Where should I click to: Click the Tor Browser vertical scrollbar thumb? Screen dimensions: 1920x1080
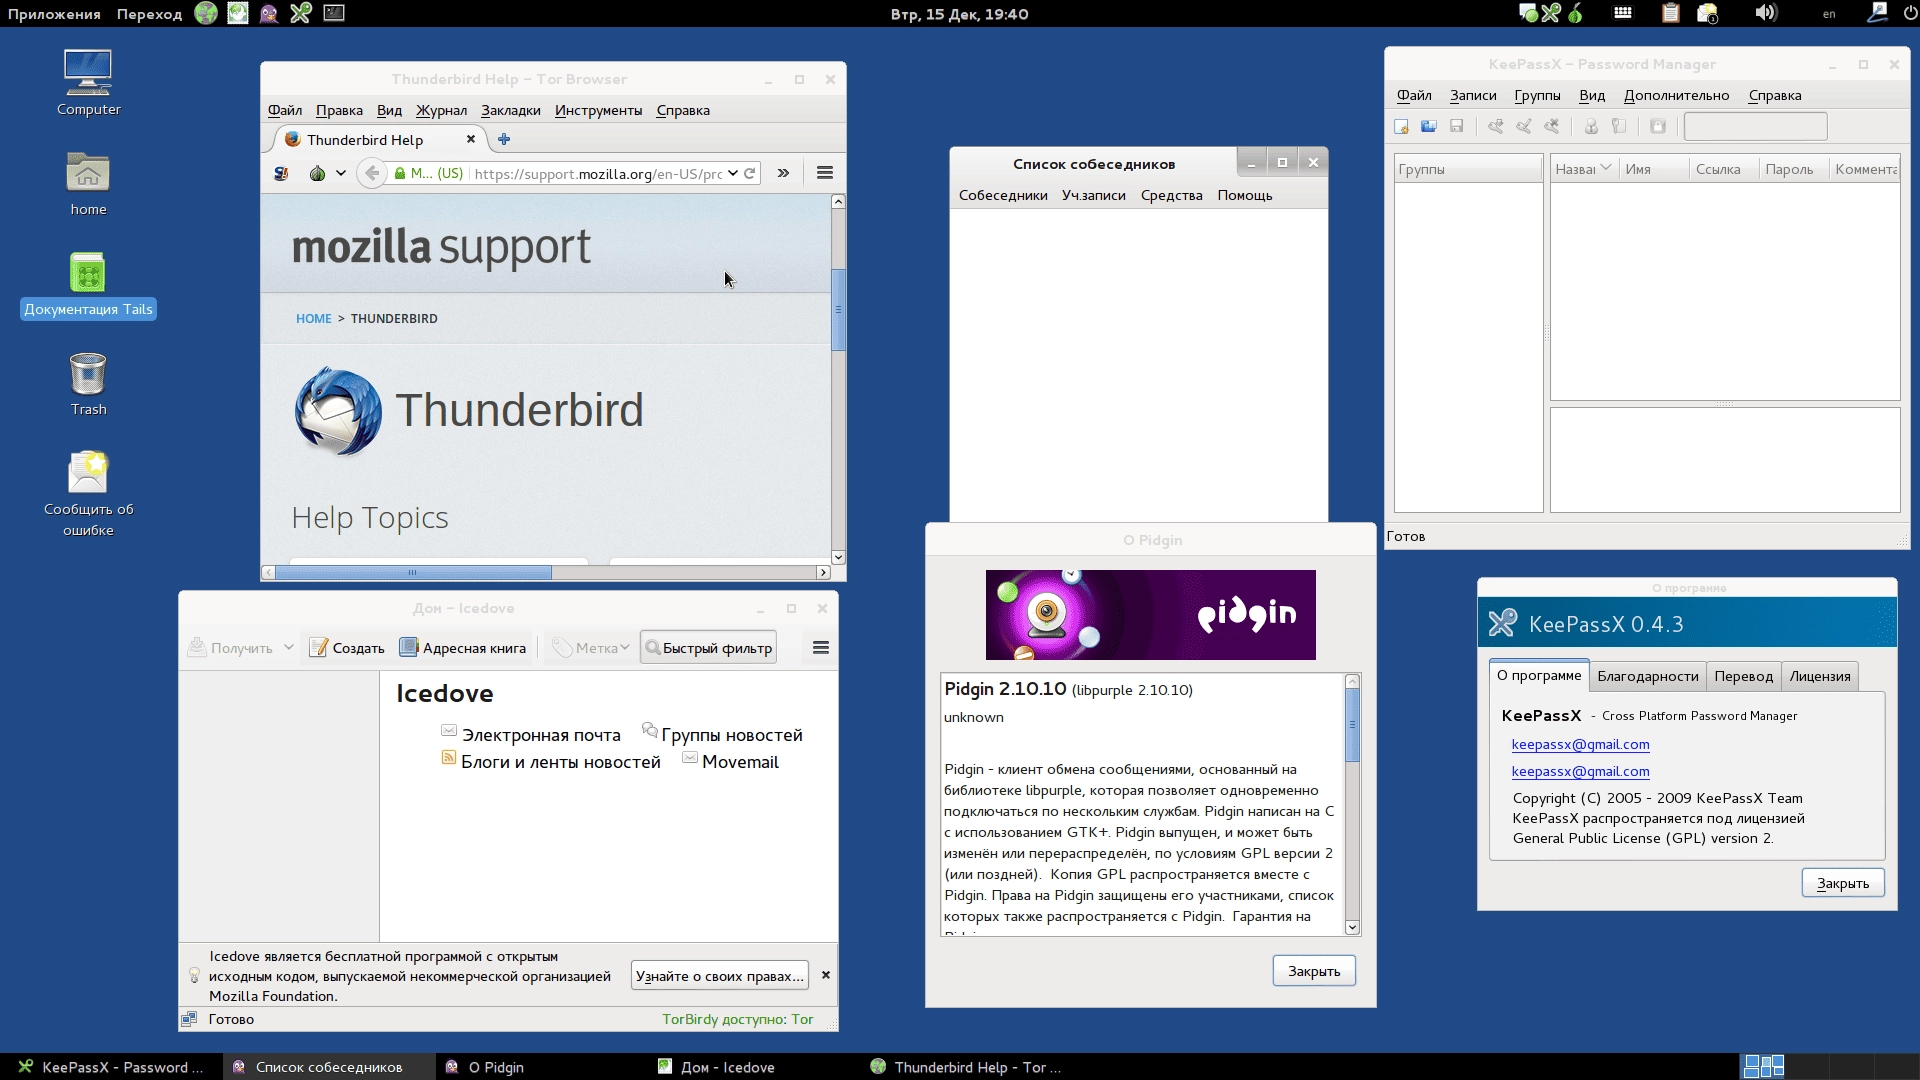838,310
